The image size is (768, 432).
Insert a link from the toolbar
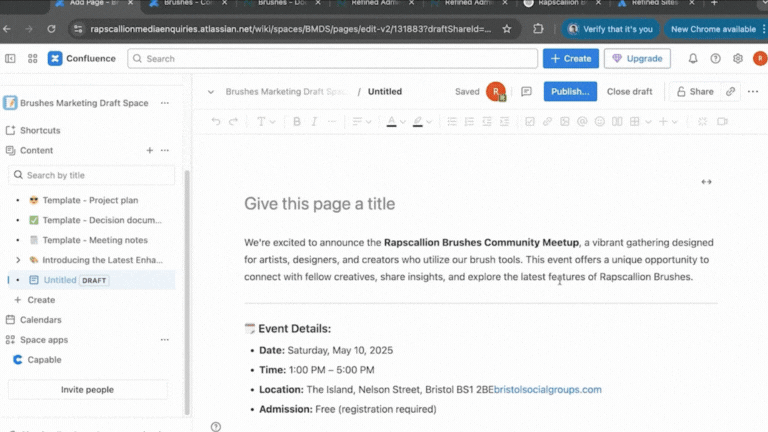pyautogui.click(x=547, y=121)
